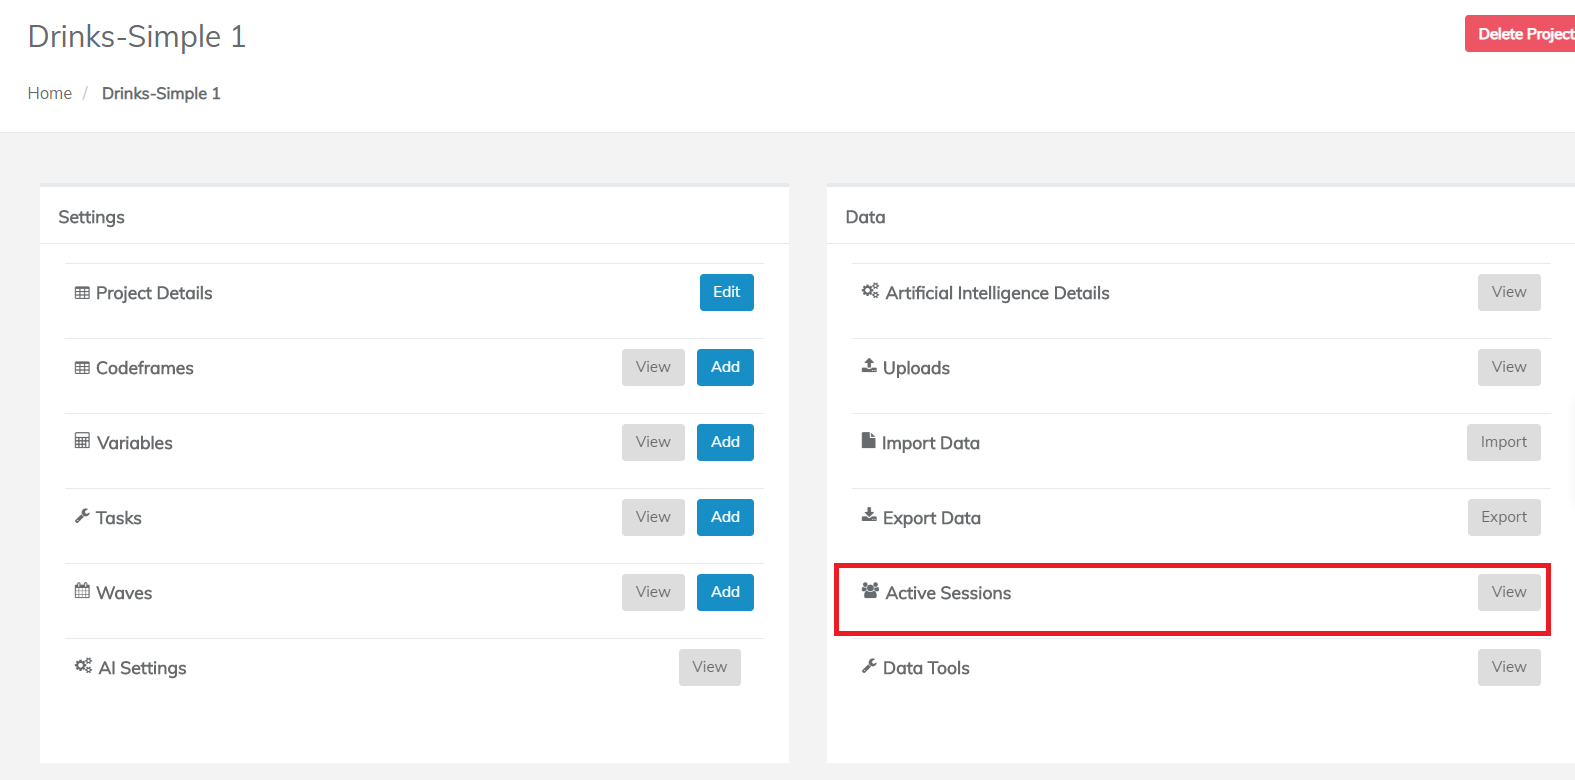Click the Data panel heading
Screen dimensions: 1575x780
(x=865, y=217)
